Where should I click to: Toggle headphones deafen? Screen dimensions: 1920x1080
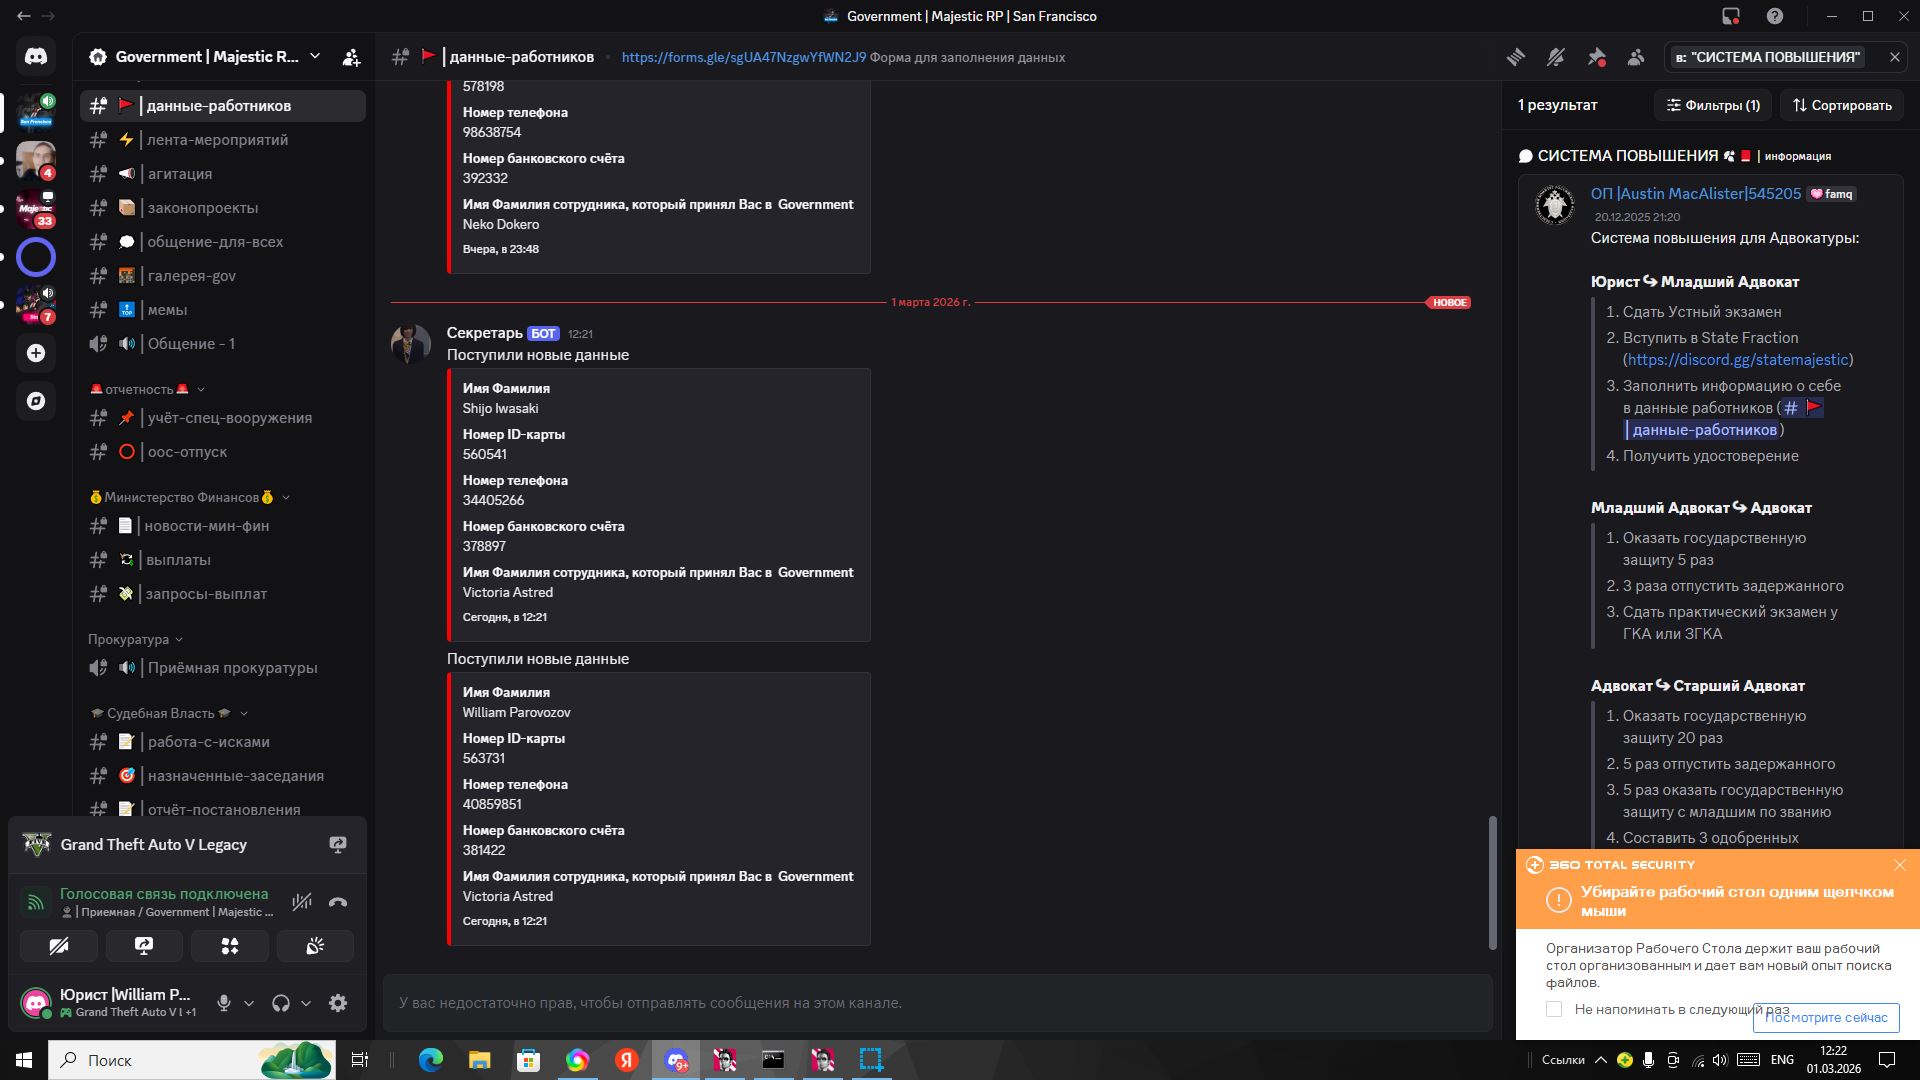[x=281, y=1003]
